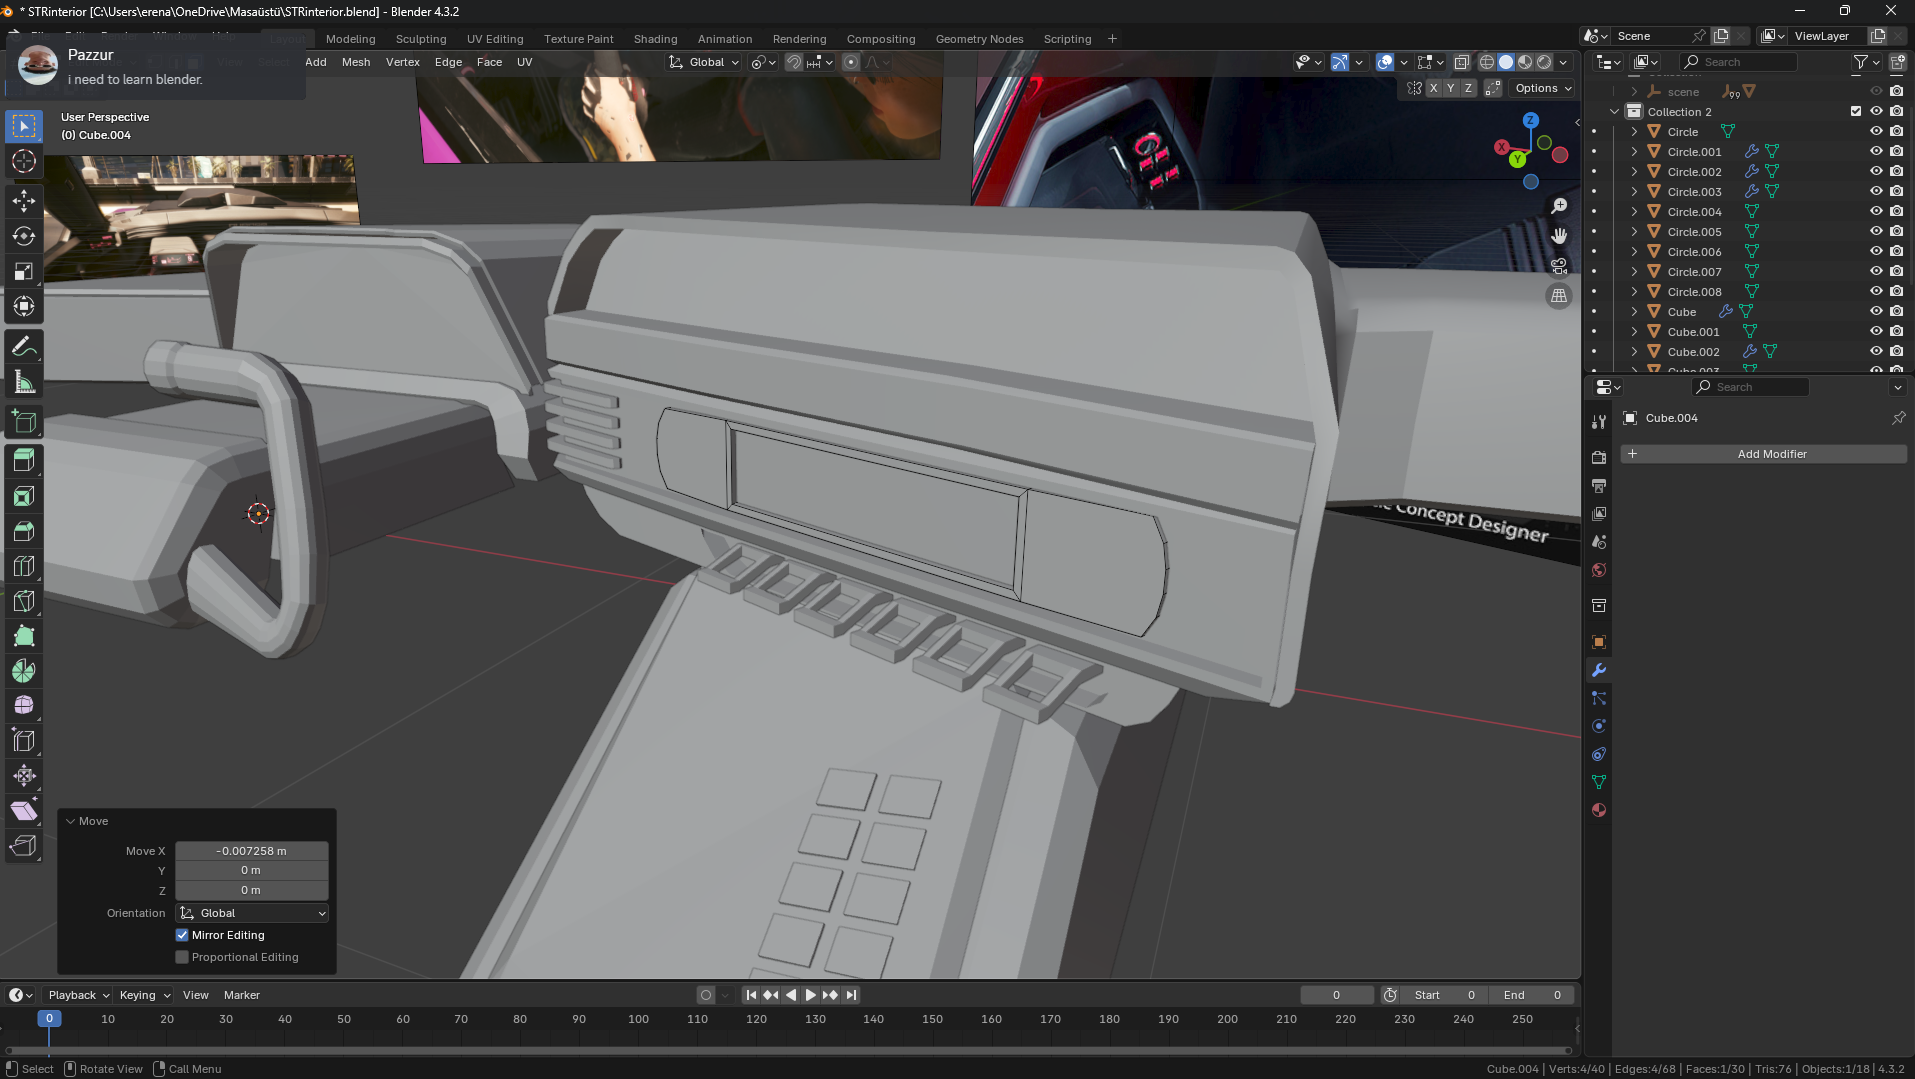Enable X axis mirror button
1915x1079 pixels.
tap(1433, 88)
